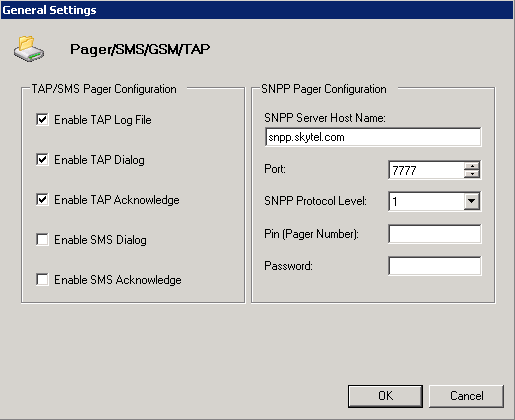This screenshot has width=515, height=420.
Task: Disable Enable TAP Acknowledge checkbox
Action: 42,199
